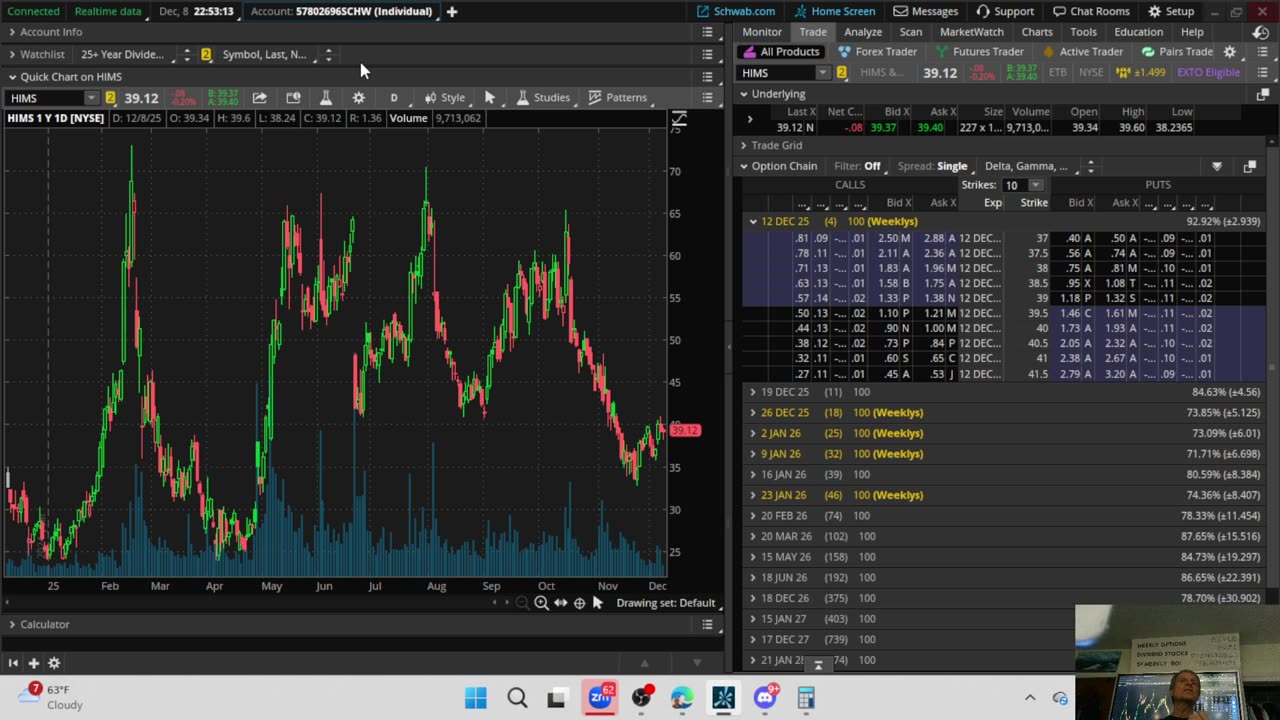Expand the Account Info panel
1280x720 pixels.
(12, 32)
